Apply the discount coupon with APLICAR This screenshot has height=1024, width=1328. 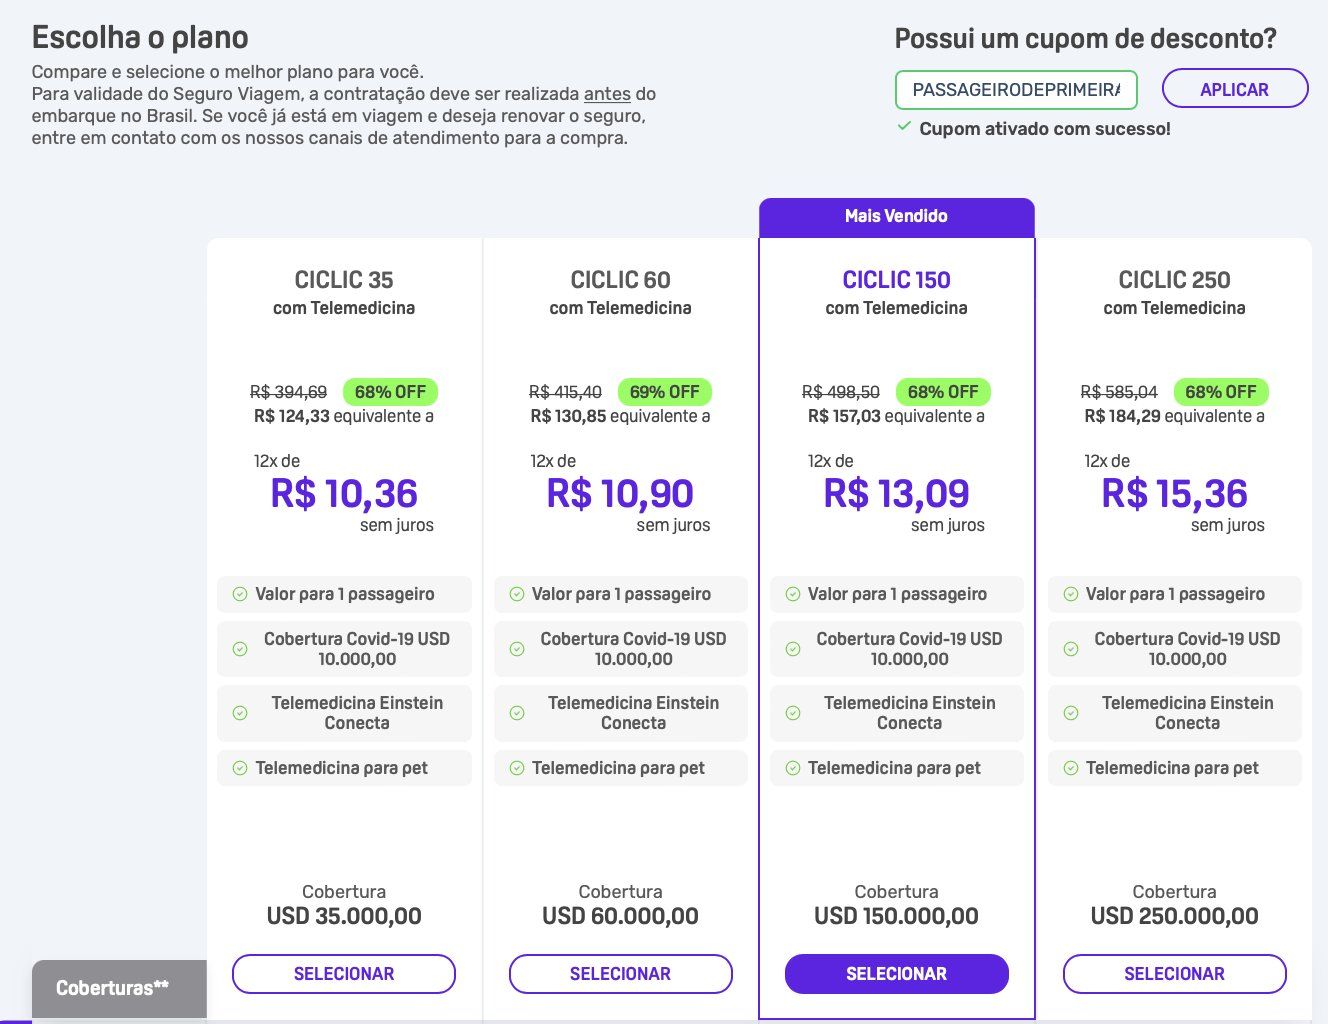[x=1234, y=89]
